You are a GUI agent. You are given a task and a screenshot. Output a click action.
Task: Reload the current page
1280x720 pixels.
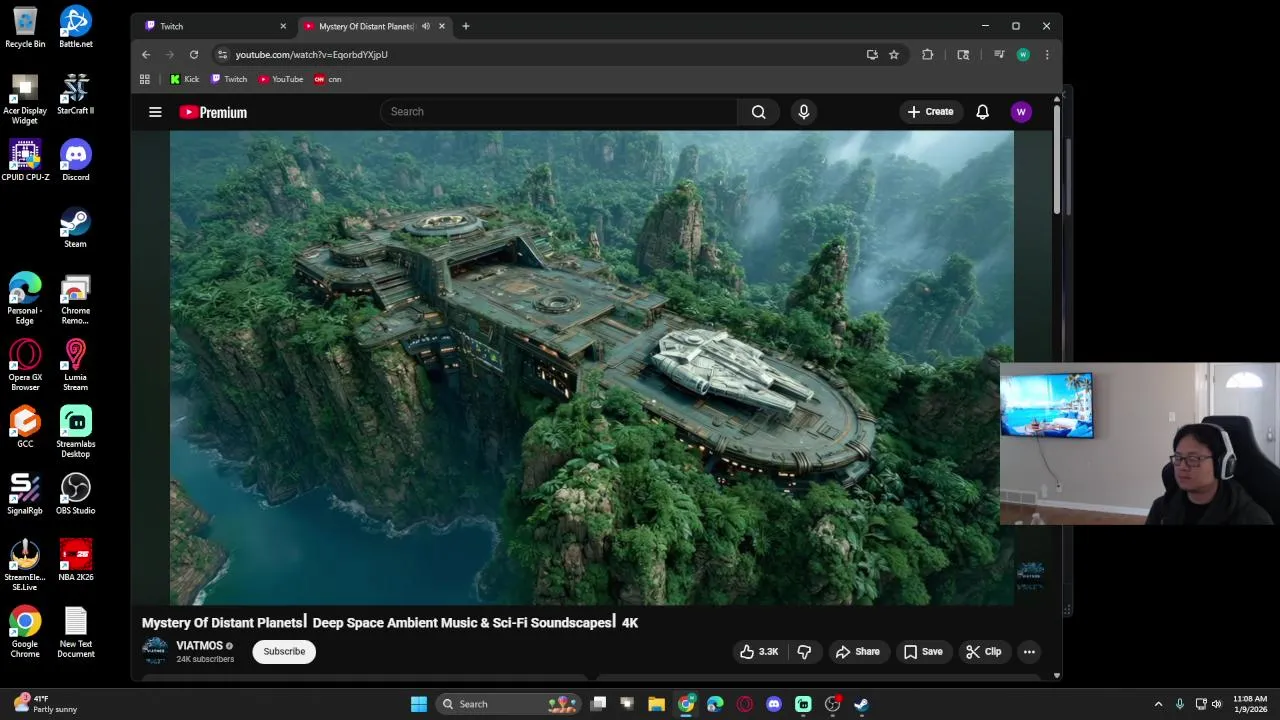pyautogui.click(x=194, y=55)
